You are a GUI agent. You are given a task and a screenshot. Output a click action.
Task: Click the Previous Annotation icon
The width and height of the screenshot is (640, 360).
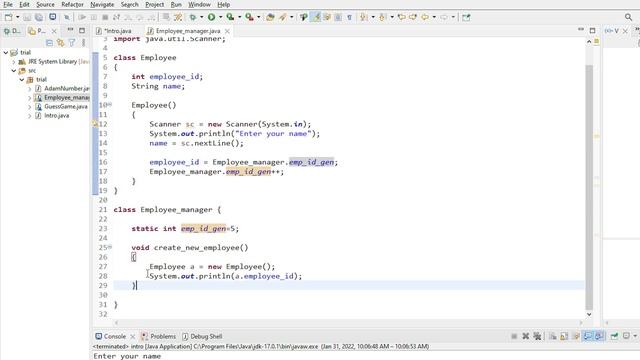pos(382,17)
